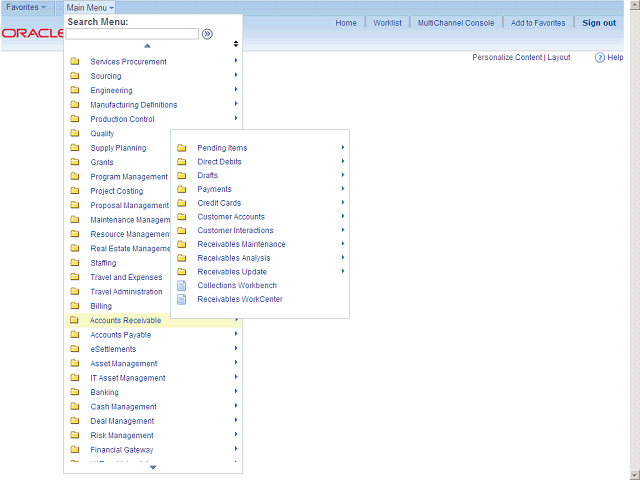Select Accounts Payable from the menu
640x480 pixels.
point(120,335)
